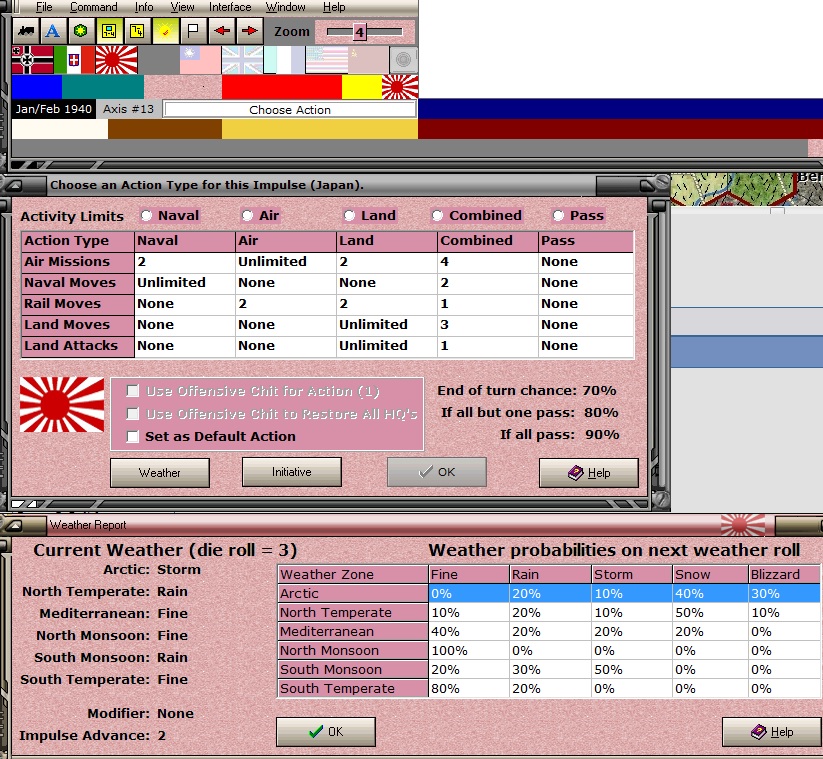The width and height of the screenshot is (823, 759).
Task: Click the South Monsoon weather zone row
Action: click(x=548, y=669)
